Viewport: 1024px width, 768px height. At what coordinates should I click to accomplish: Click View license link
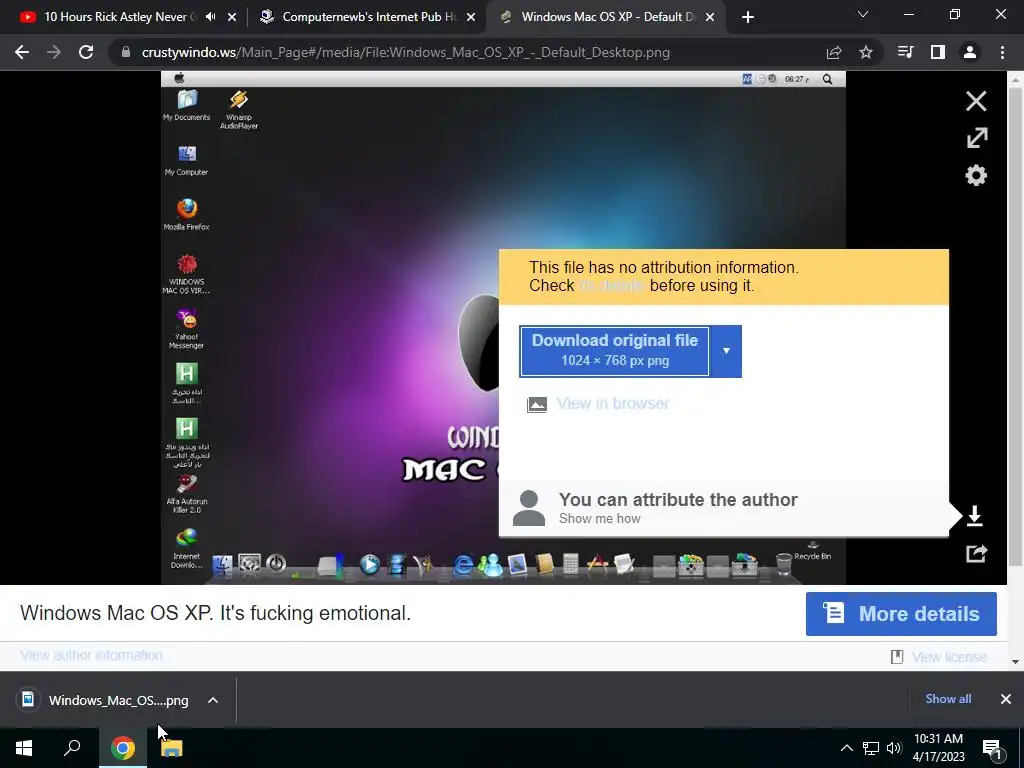point(948,657)
